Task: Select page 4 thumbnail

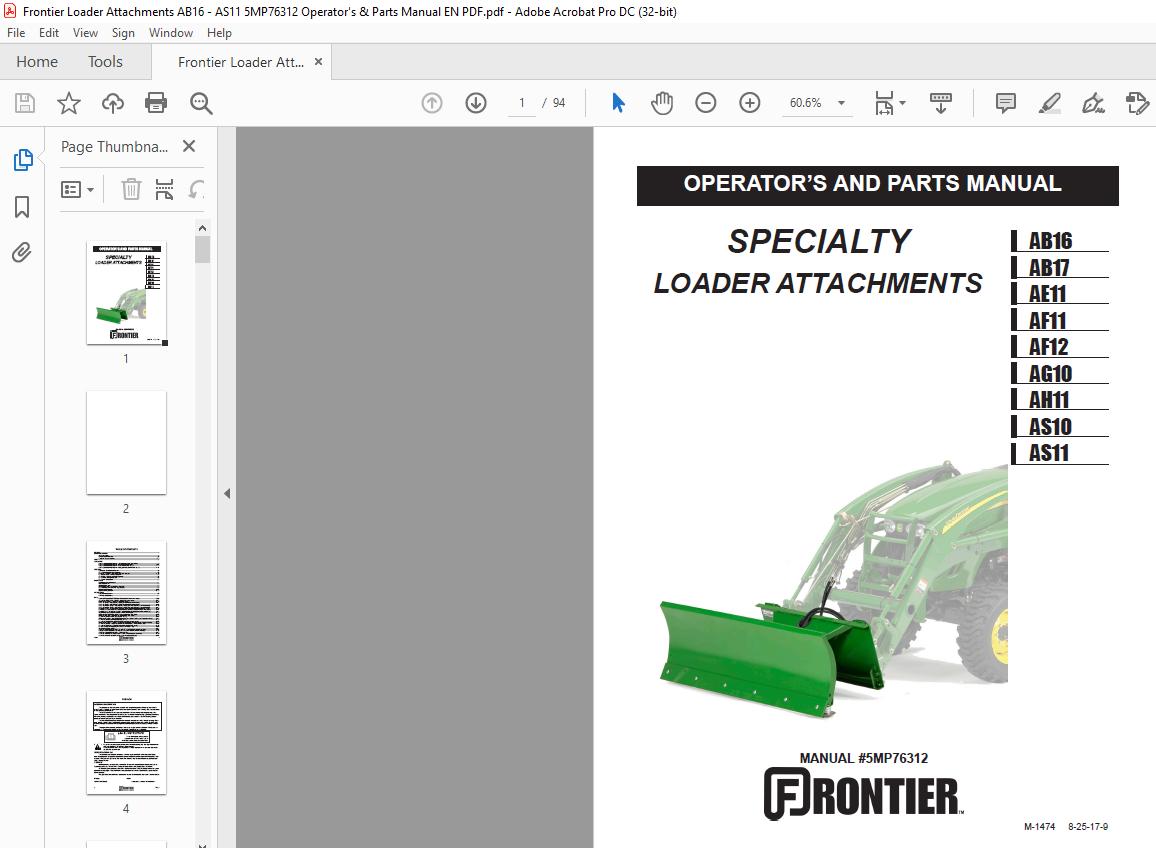Action: click(x=126, y=743)
